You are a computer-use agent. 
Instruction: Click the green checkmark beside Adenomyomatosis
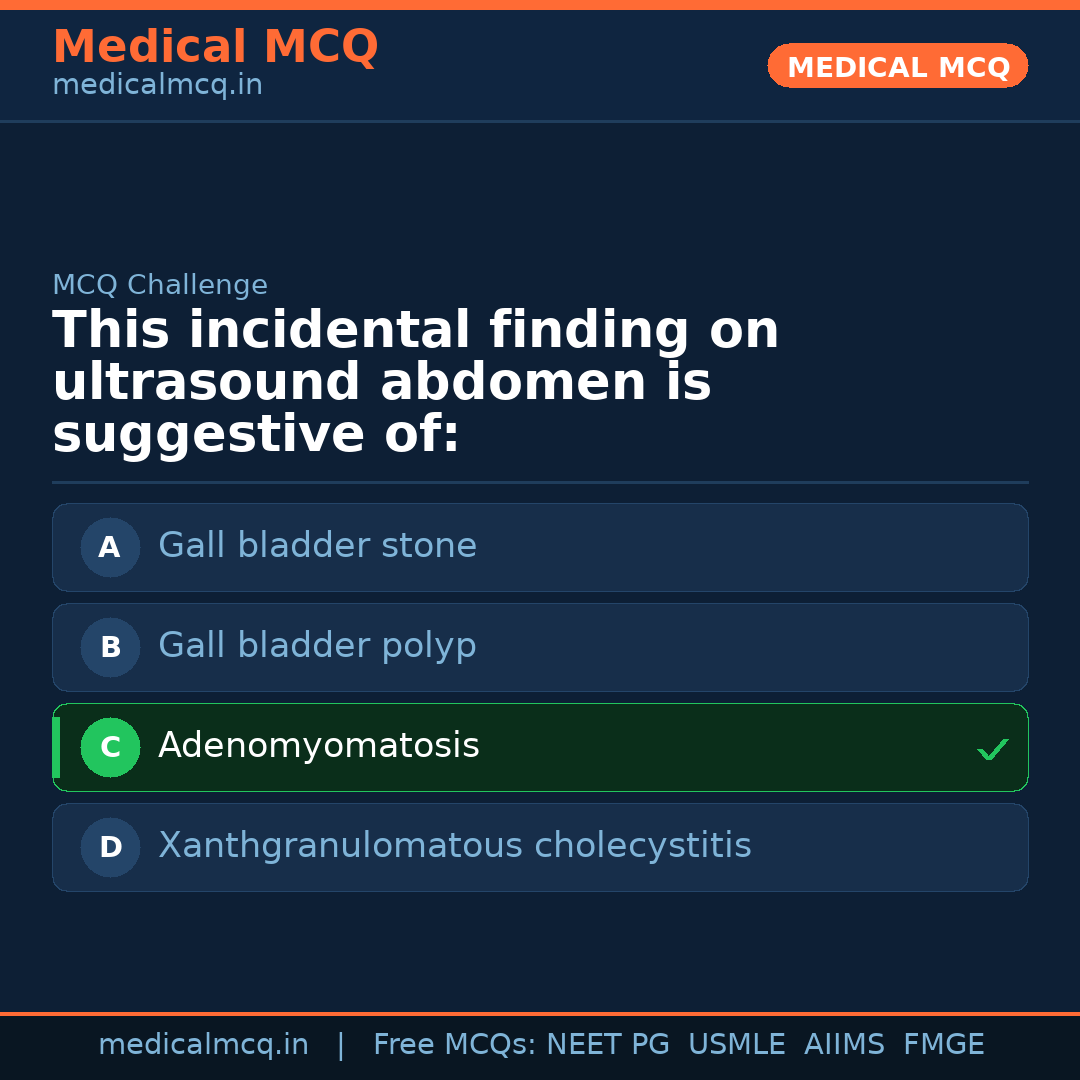pyautogui.click(x=992, y=749)
